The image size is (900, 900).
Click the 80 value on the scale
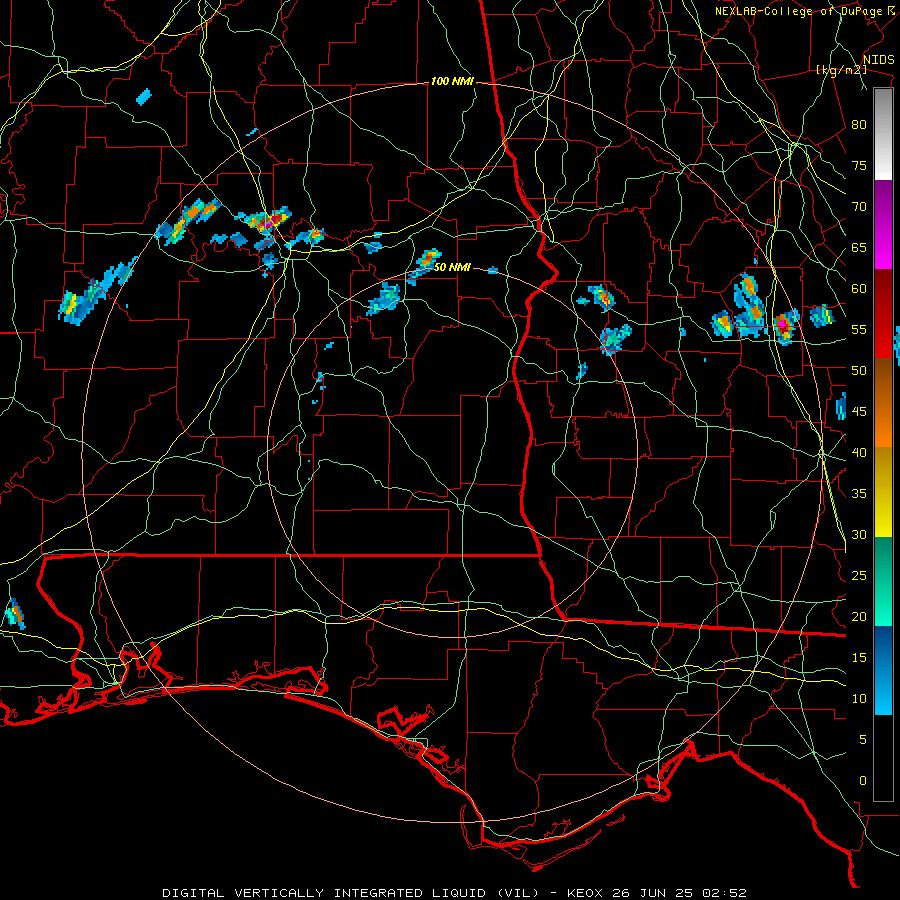coord(859,125)
